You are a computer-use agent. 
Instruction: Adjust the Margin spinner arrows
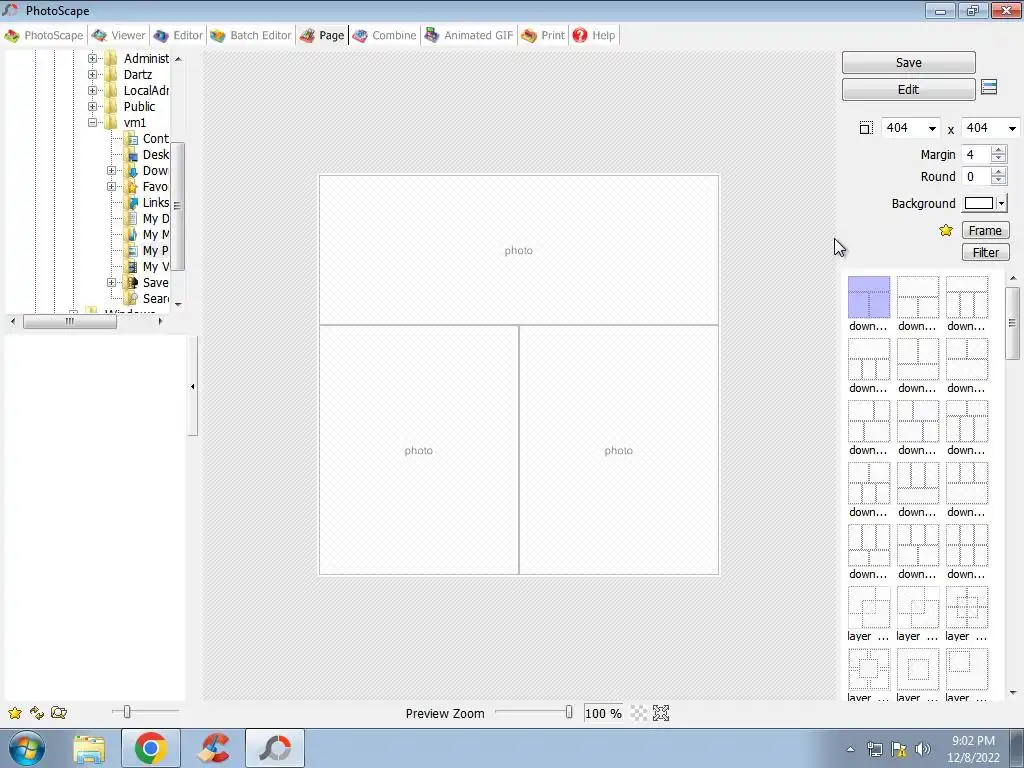point(998,155)
